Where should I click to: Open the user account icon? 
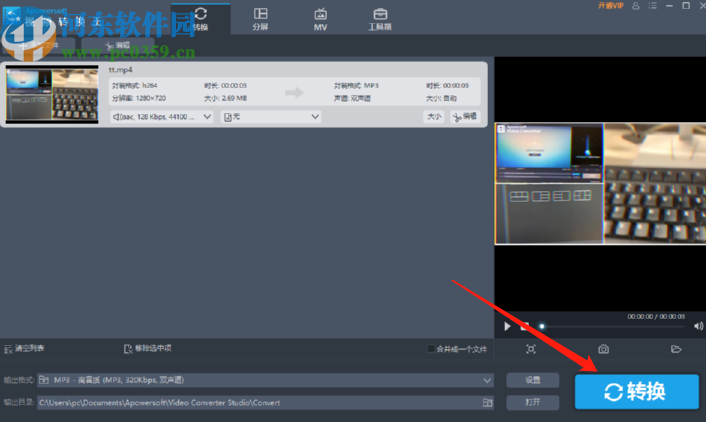(636, 6)
